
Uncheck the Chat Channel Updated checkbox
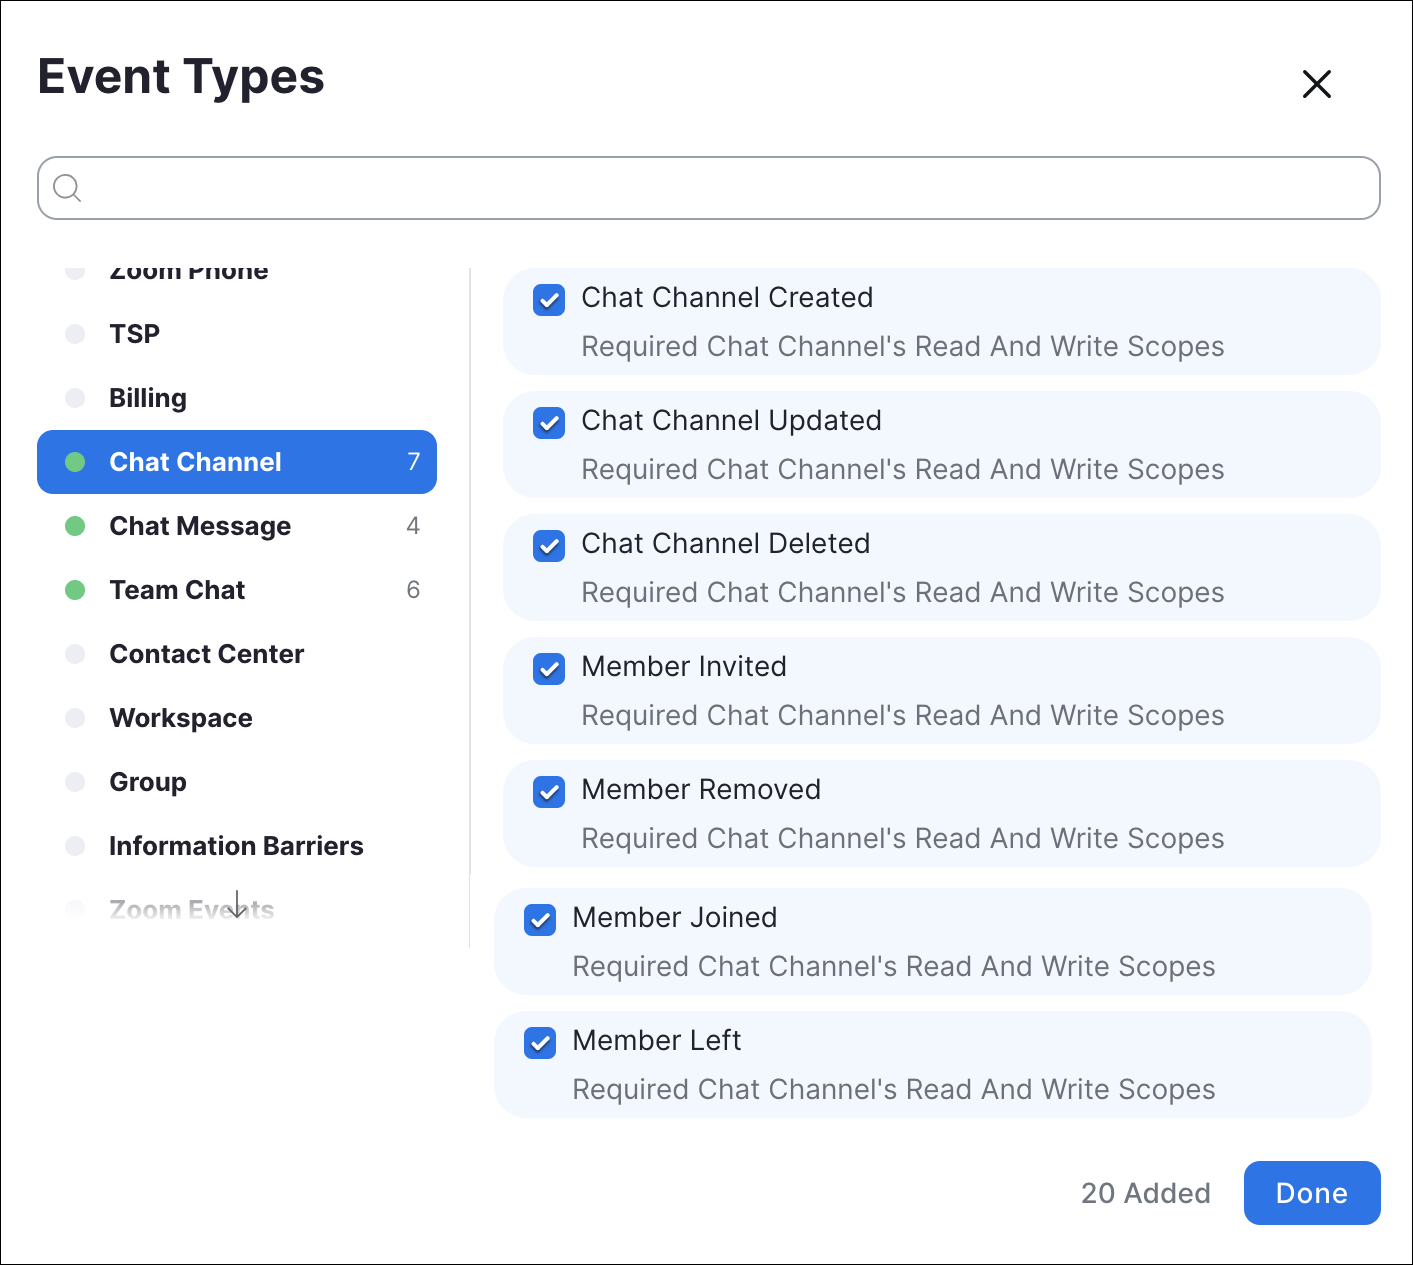click(x=549, y=423)
